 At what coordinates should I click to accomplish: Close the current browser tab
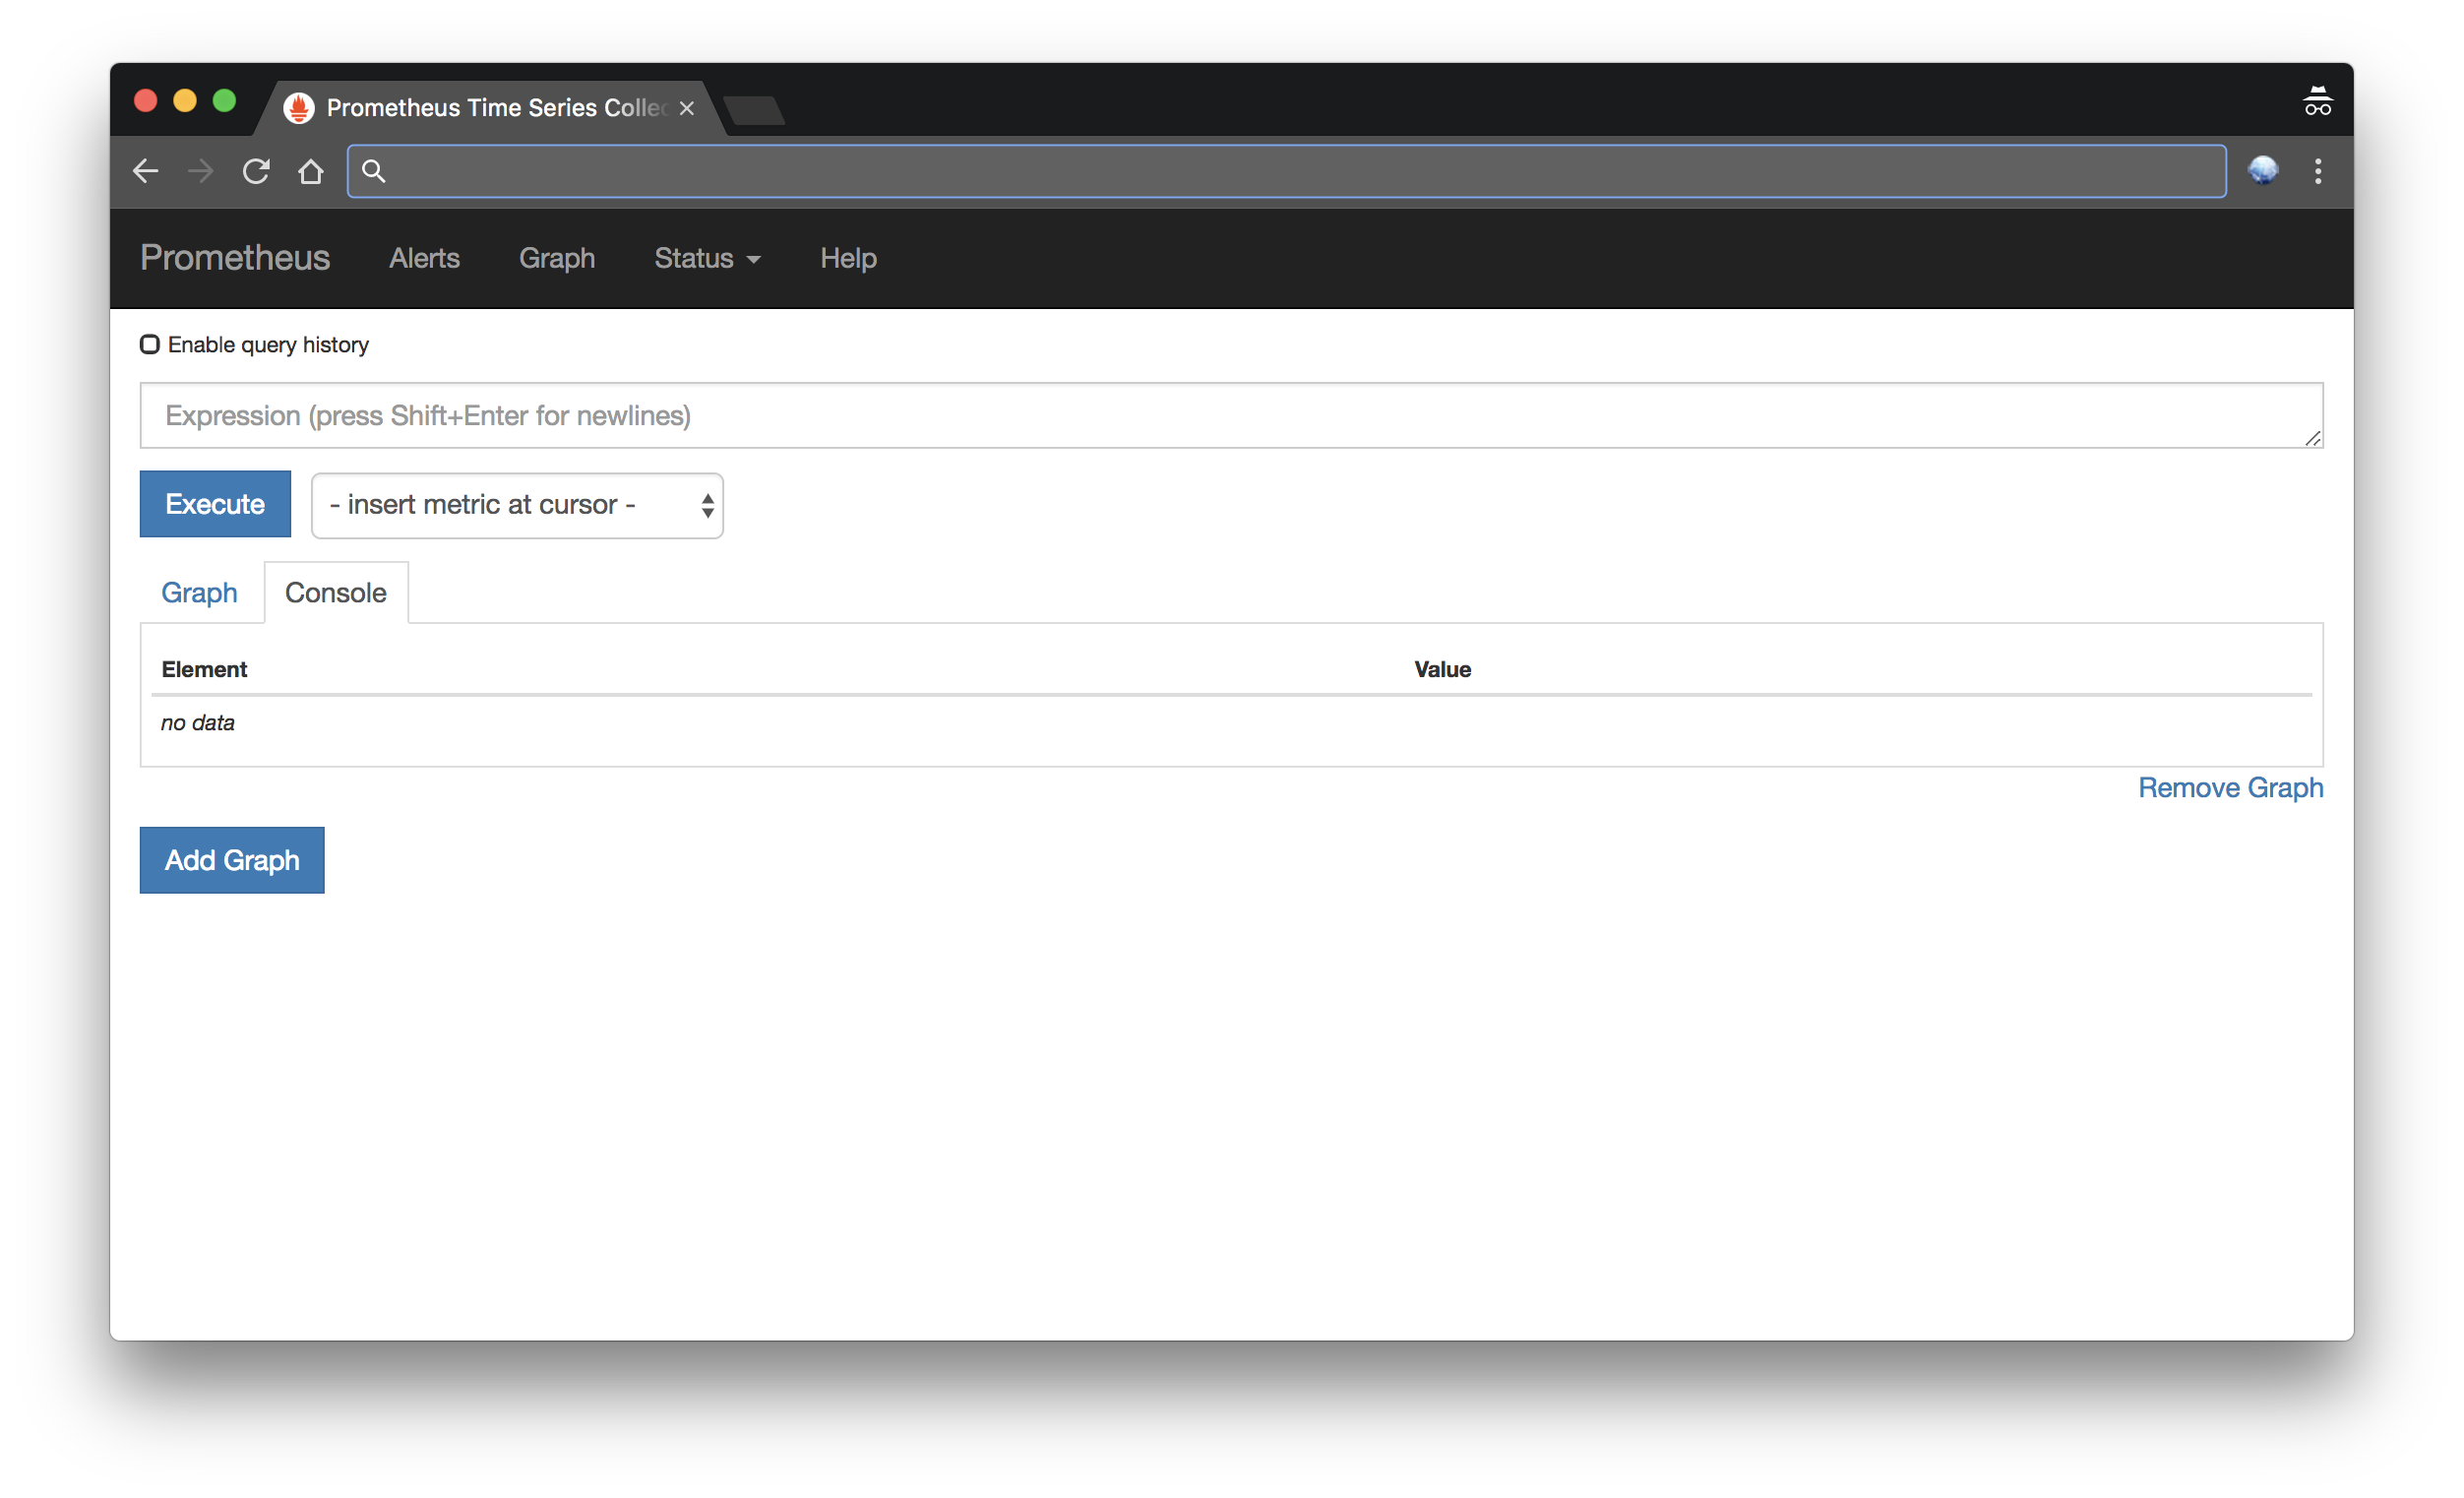tap(685, 108)
